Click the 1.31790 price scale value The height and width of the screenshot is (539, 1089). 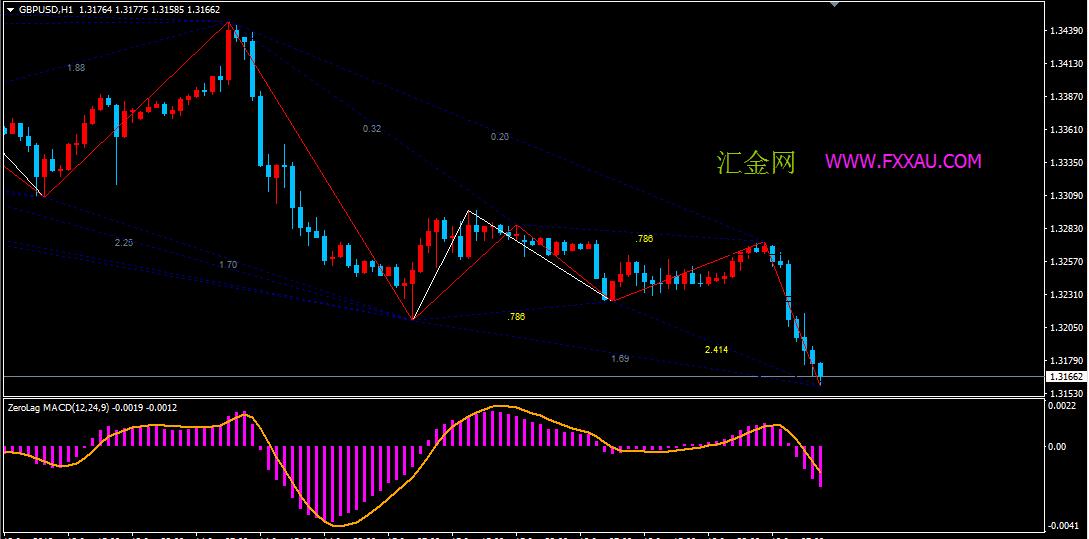1065,361
